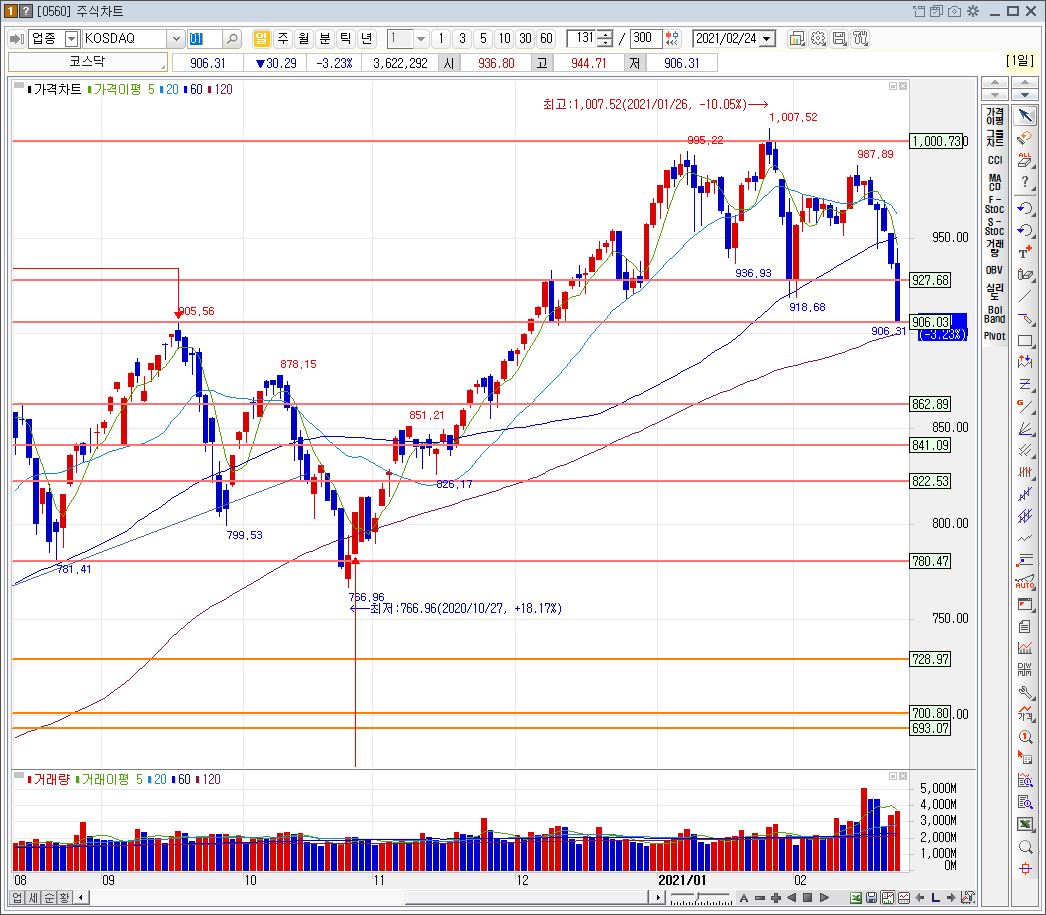The image size is (1046, 915).
Task: Click the magnifier with number one icon
Action: click(1025, 736)
